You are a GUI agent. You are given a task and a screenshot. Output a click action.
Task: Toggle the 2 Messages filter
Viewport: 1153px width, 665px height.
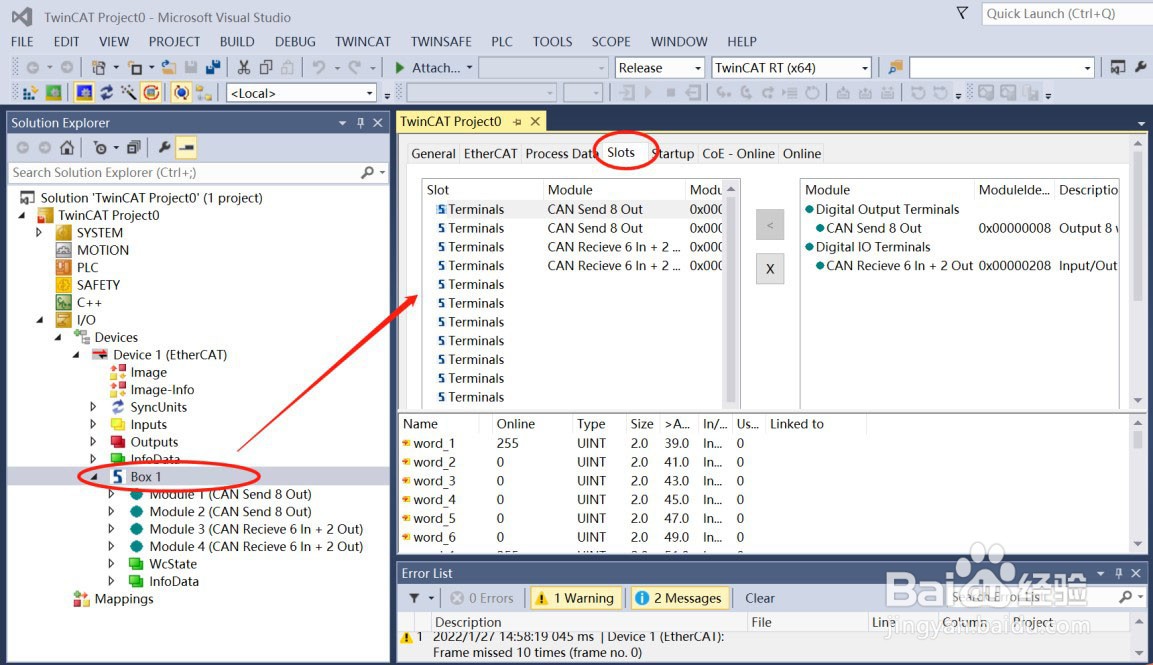click(679, 598)
